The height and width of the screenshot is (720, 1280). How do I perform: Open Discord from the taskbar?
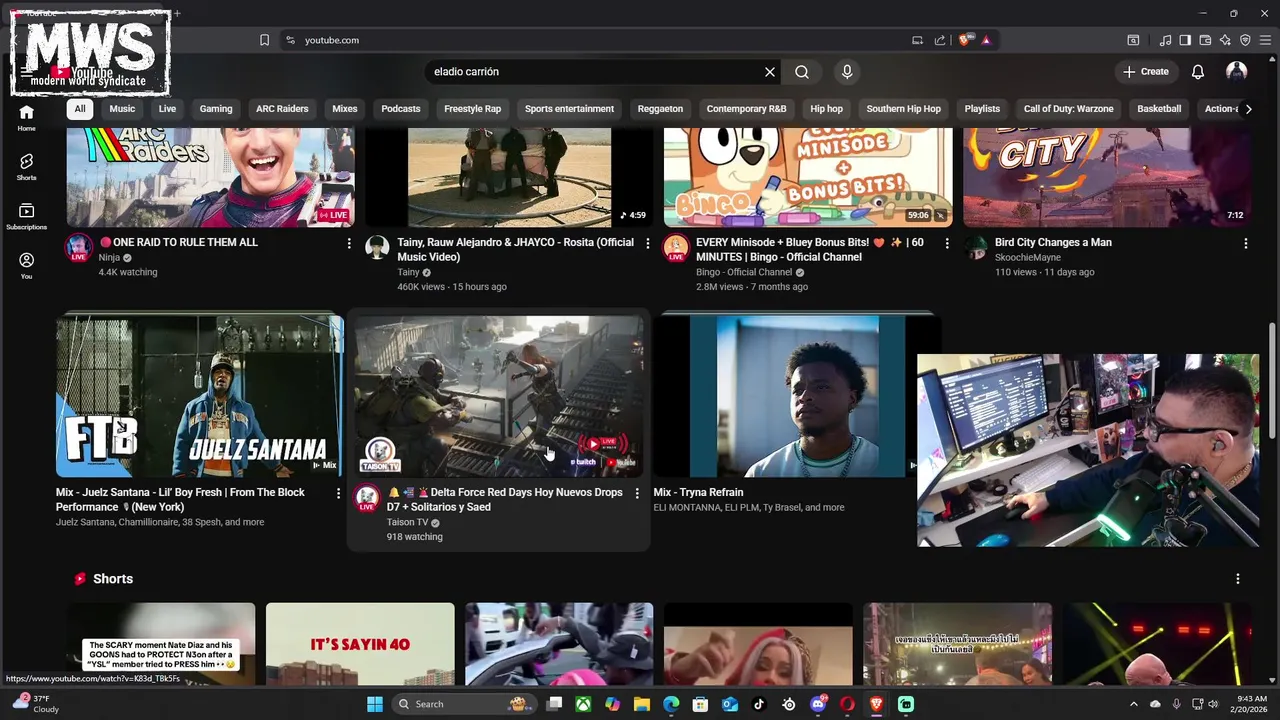point(818,704)
